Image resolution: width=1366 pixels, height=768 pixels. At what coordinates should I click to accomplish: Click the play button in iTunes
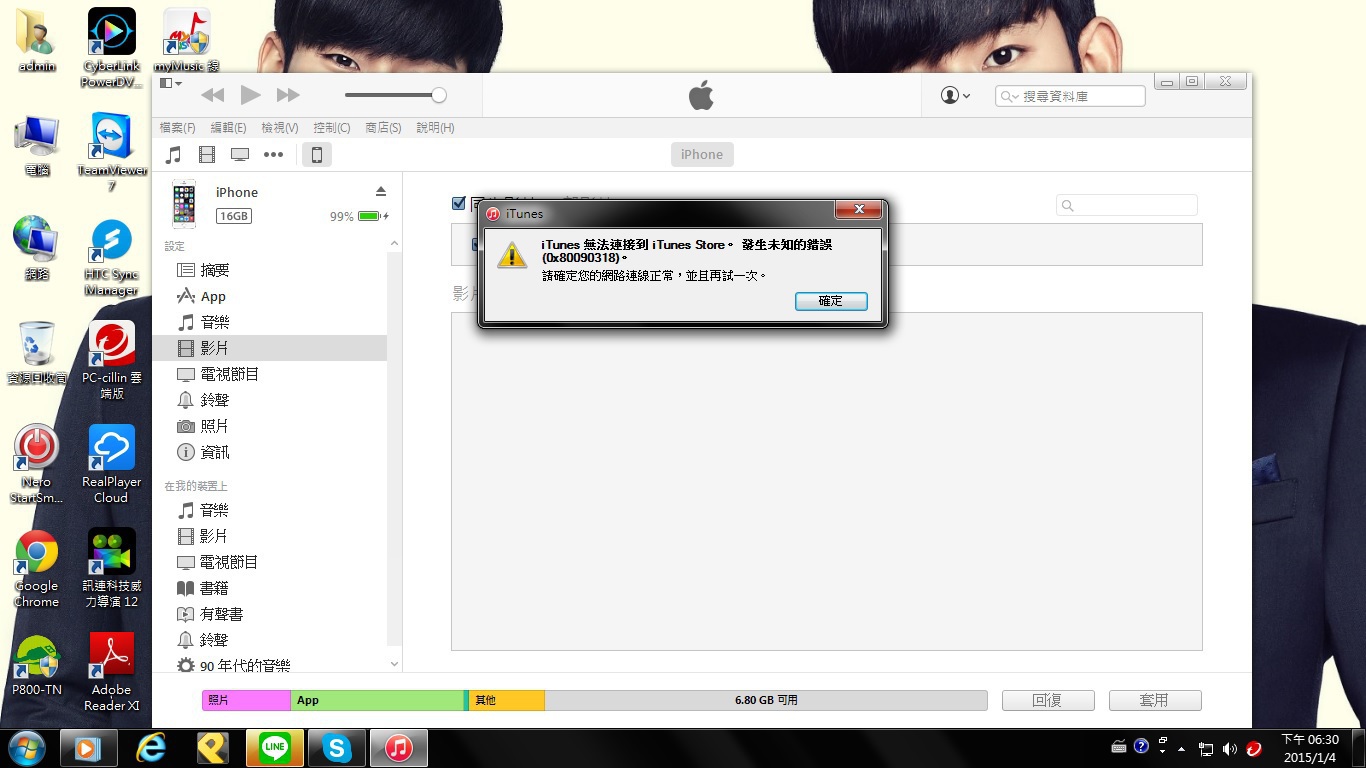click(251, 95)
